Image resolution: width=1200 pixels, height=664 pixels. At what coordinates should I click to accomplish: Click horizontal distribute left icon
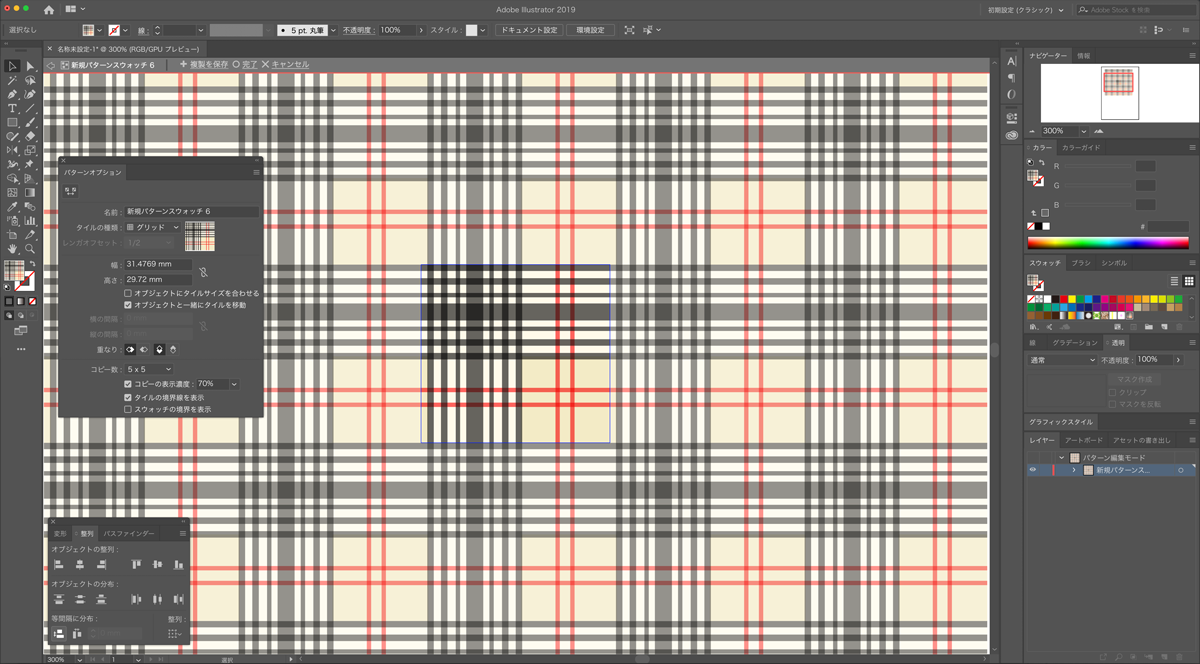(136, 599)
